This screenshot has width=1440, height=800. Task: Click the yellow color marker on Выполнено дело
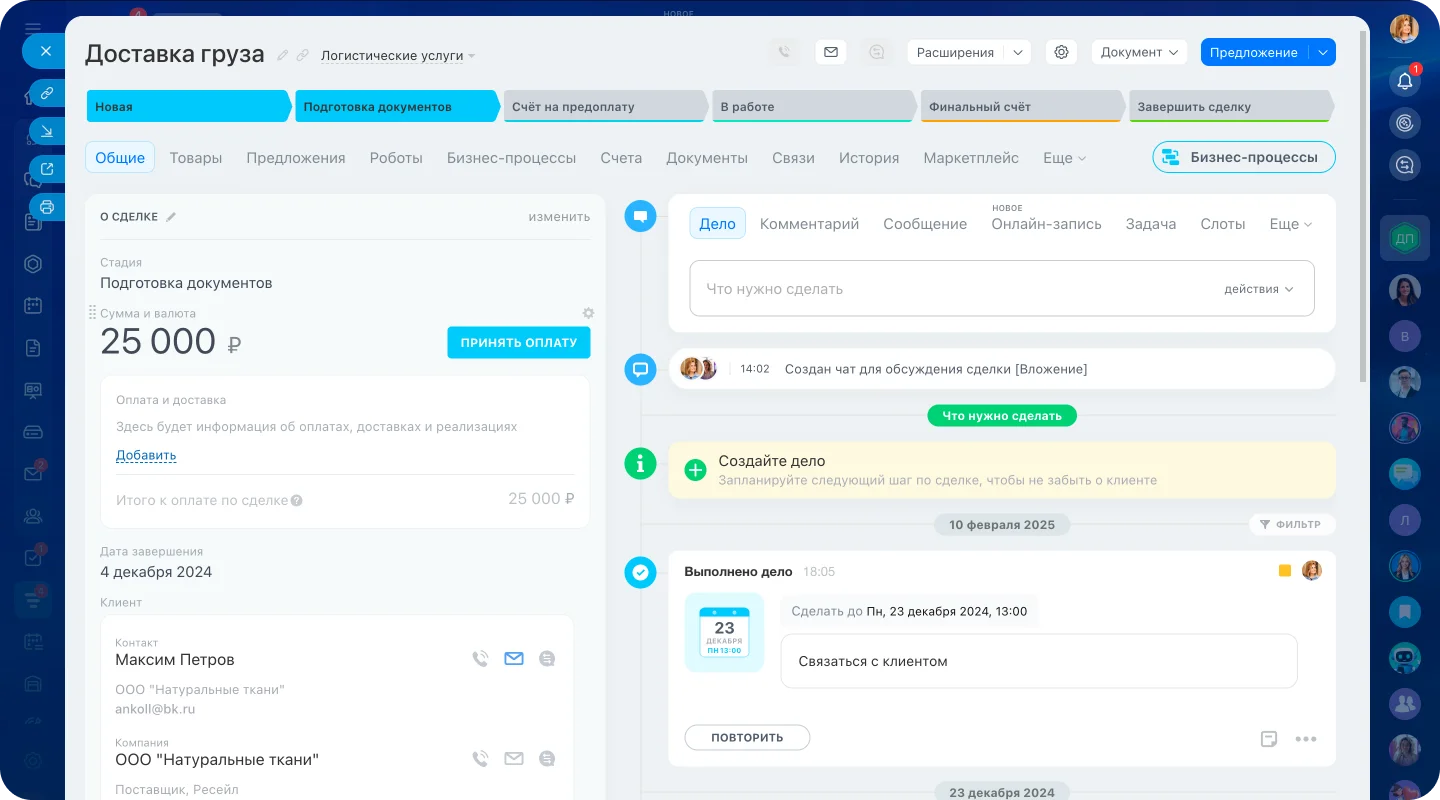point(1284,570)
